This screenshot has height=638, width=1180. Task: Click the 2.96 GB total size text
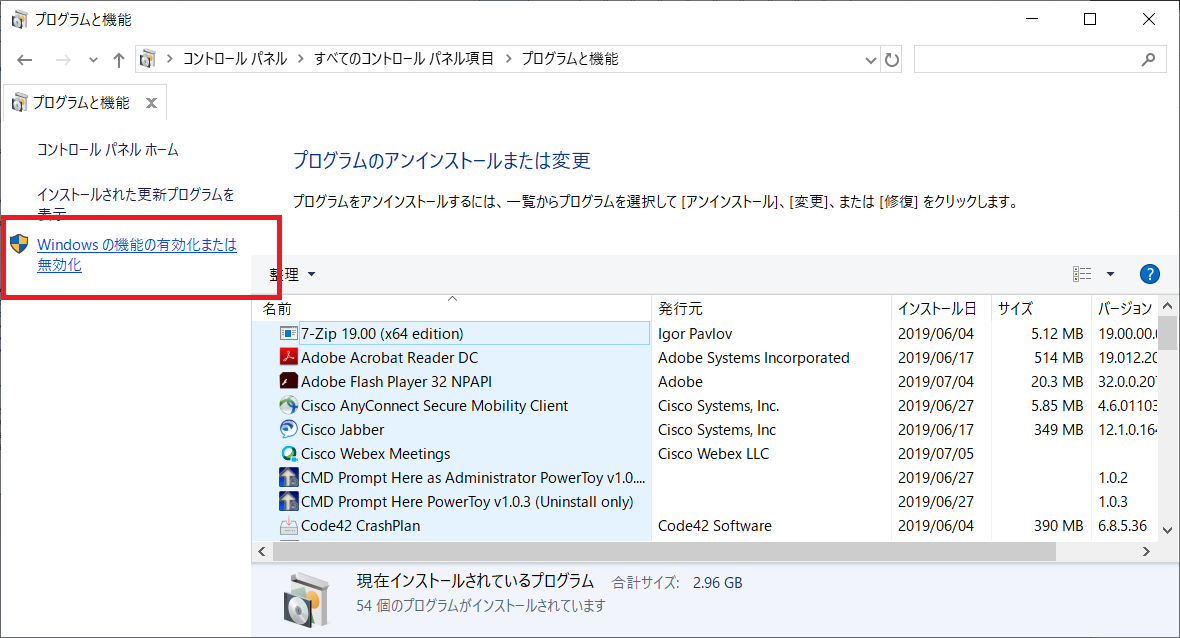717,583
